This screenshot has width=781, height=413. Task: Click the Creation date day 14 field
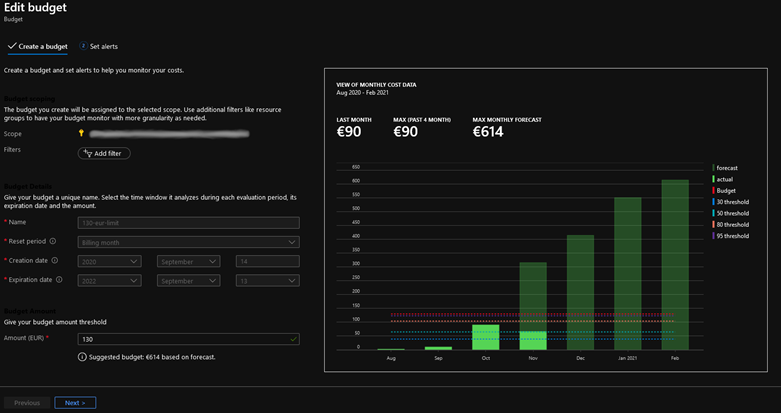point(267,262)
